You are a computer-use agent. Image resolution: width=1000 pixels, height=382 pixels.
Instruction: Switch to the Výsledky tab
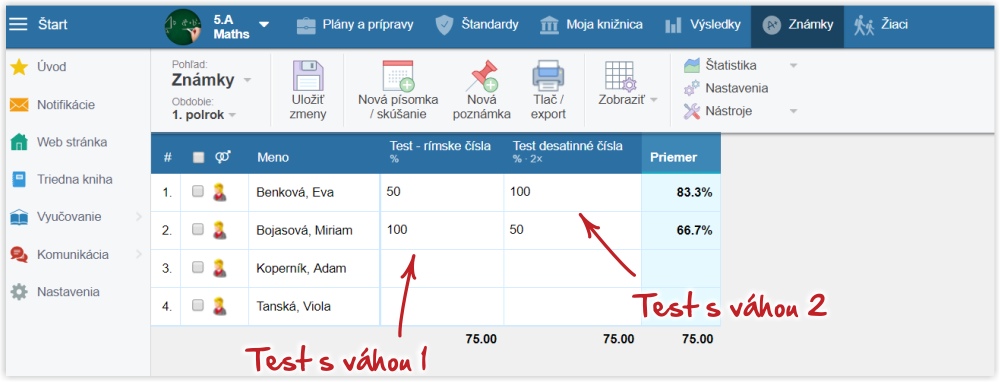point(703,25)
